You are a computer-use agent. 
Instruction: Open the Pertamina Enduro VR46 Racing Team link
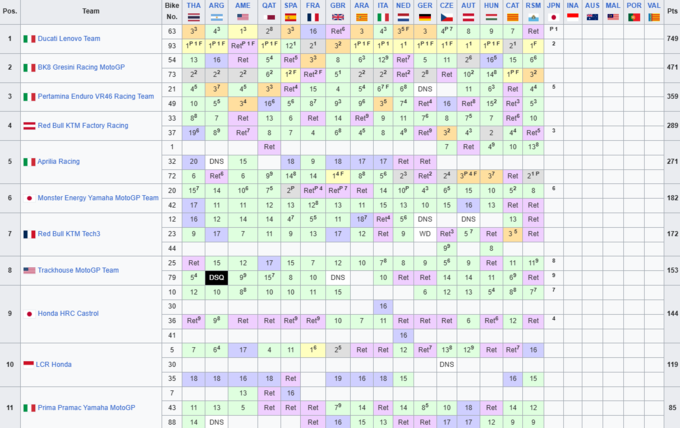(x=96, y=97)
